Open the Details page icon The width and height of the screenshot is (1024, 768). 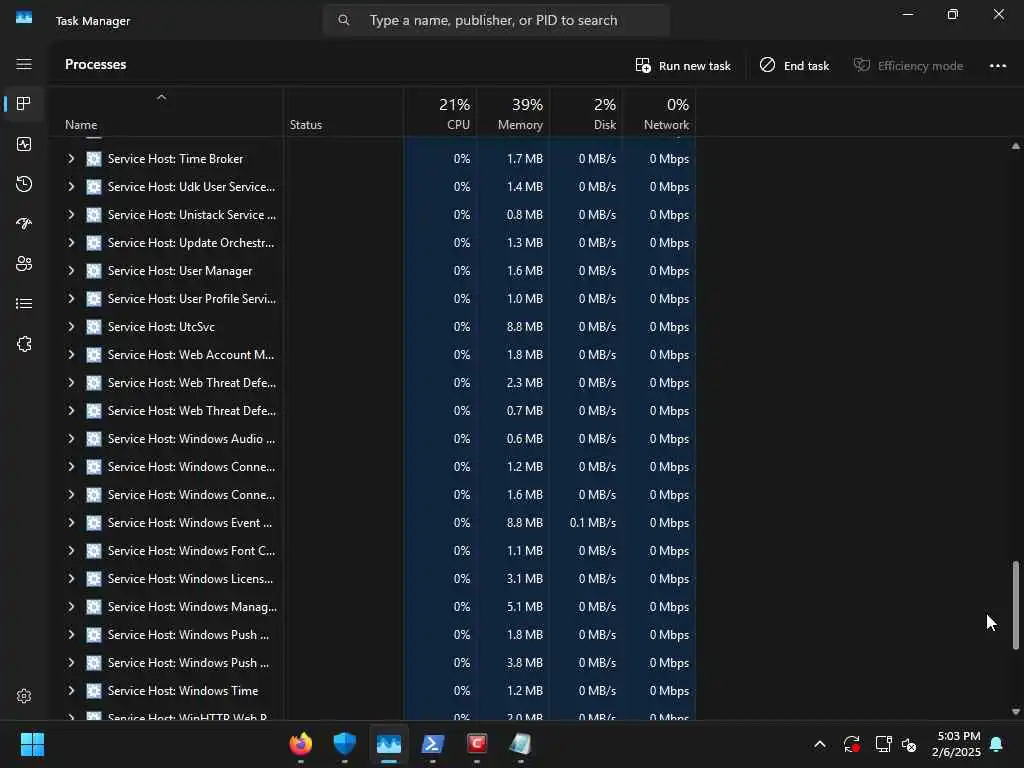click(24, 304)
